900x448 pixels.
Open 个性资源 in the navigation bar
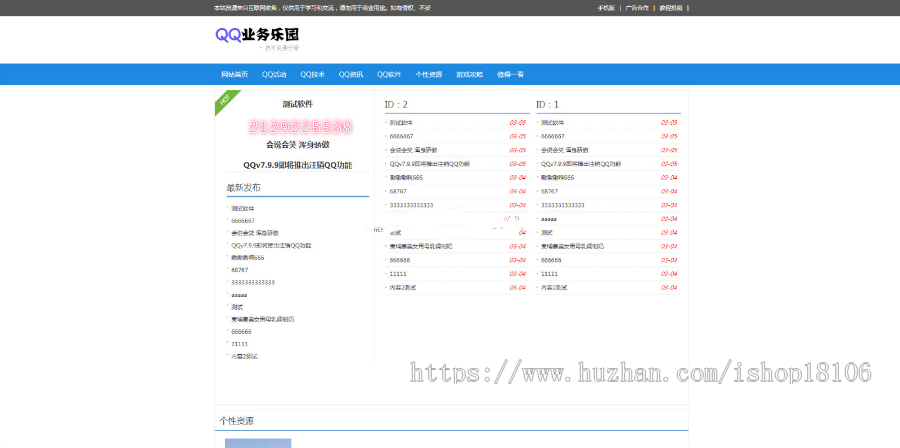point(429,75)
